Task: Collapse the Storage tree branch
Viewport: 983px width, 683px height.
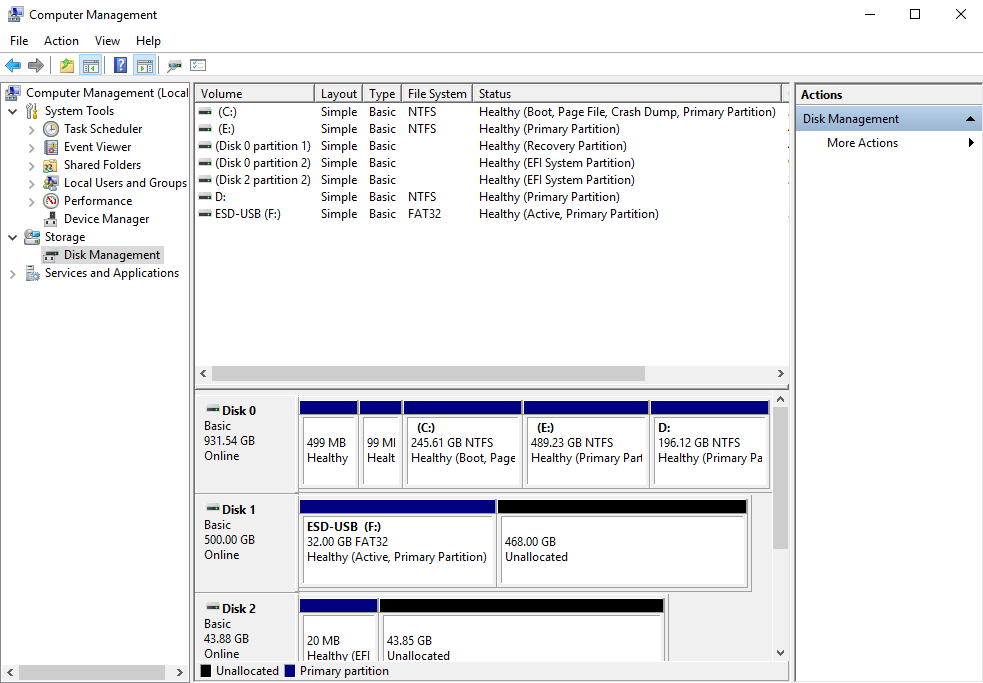Action: [12, 236]
